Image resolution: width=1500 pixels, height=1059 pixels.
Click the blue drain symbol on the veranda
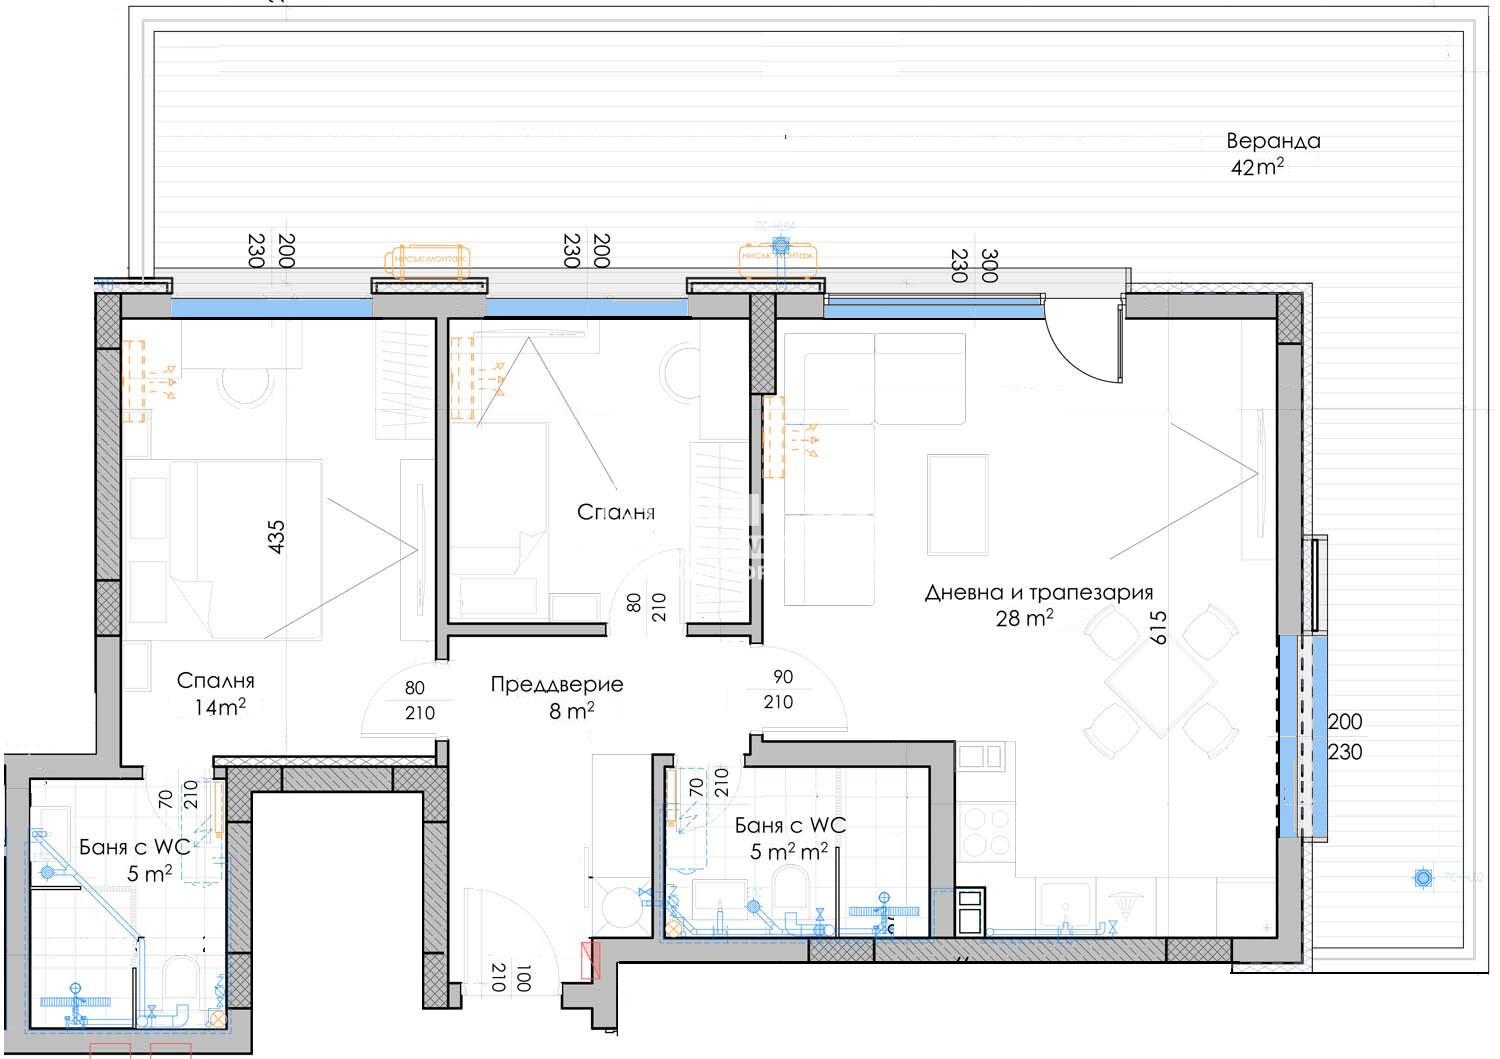click(x=1422, y=878)
